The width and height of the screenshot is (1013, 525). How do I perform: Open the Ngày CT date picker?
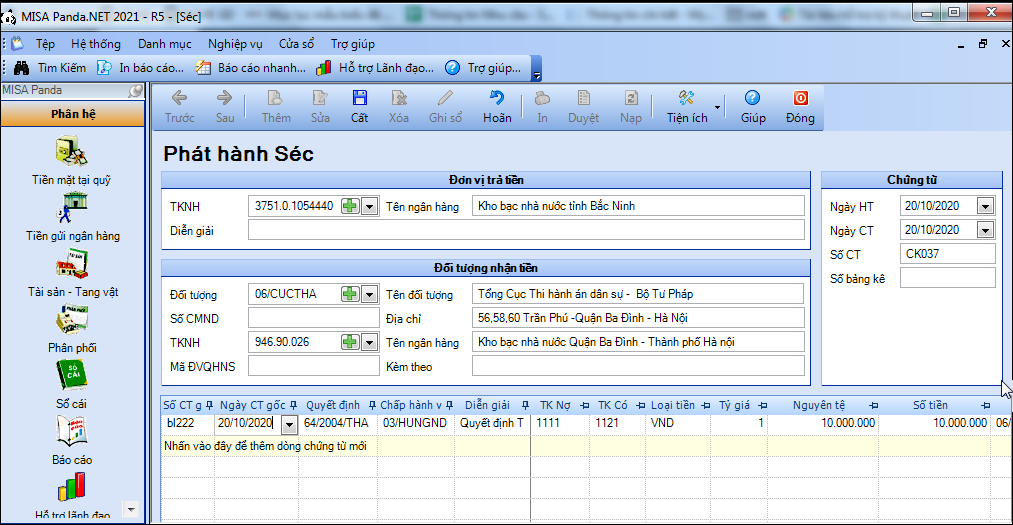985,230
